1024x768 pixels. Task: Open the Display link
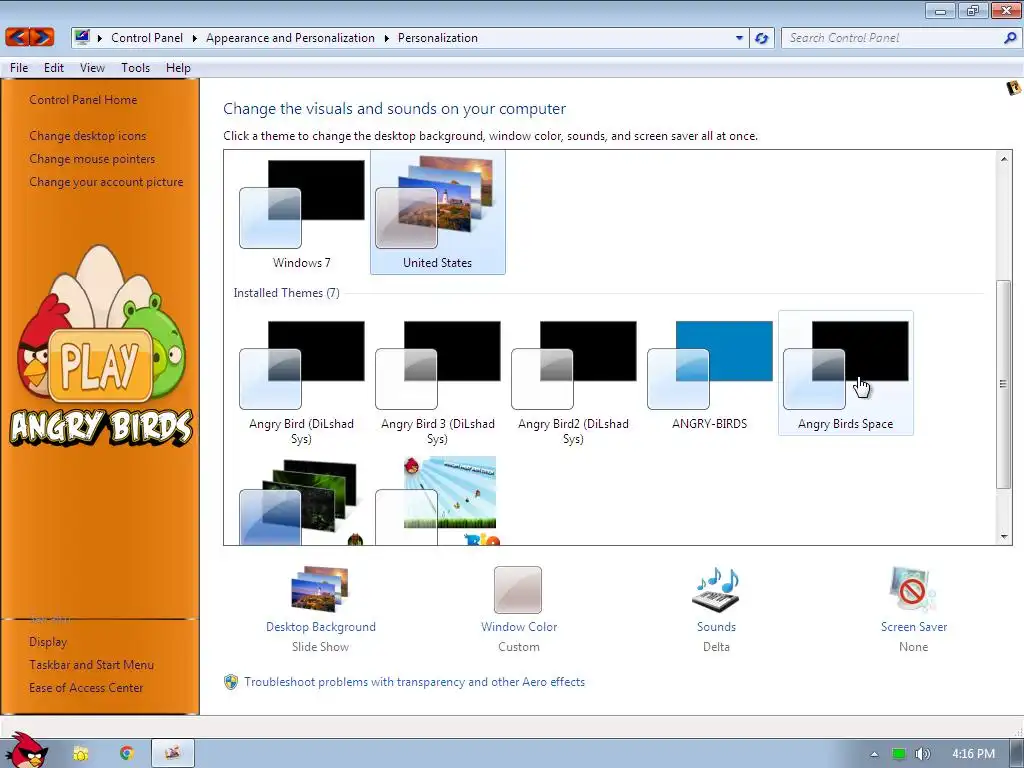pyautogui.click(x=48, y=642)
